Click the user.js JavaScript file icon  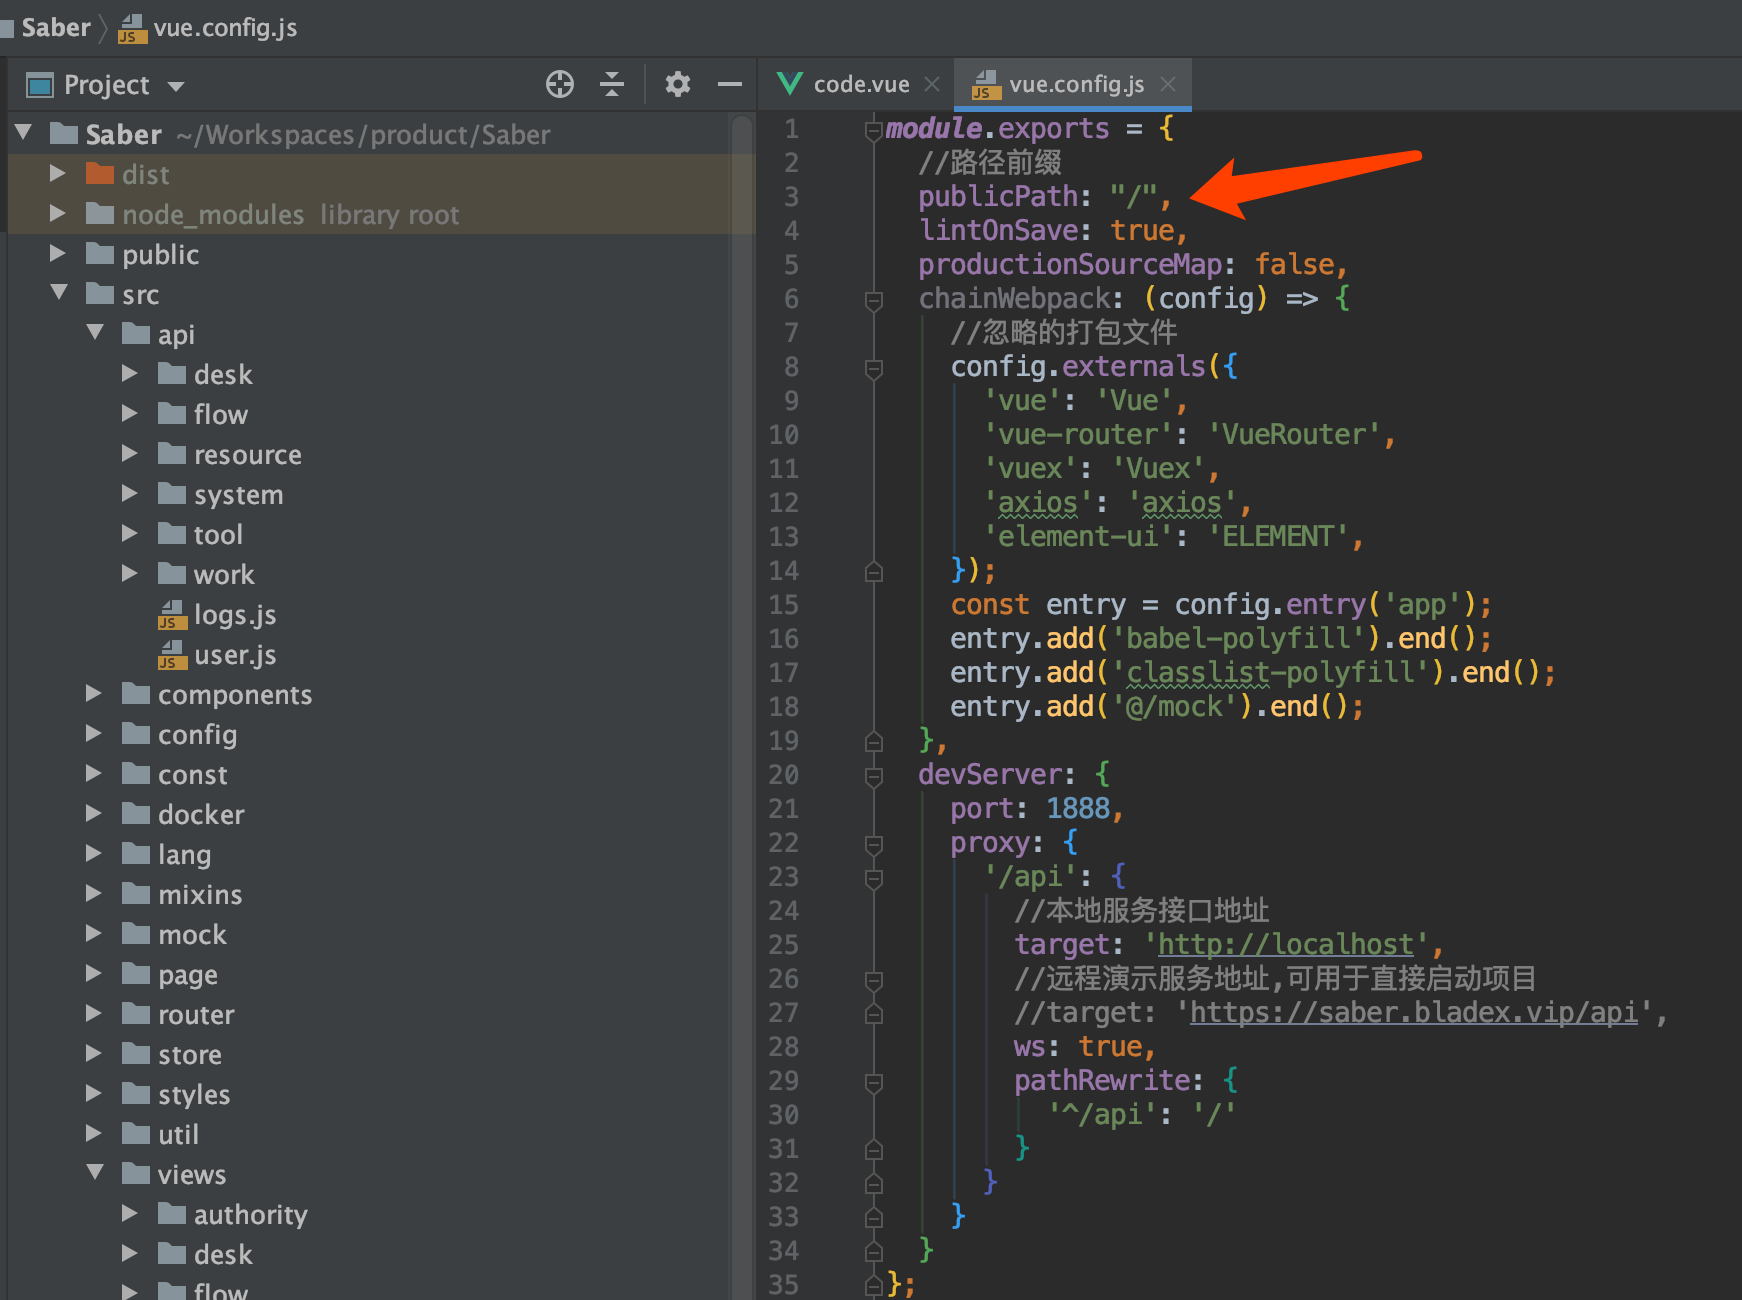[172, 655]
